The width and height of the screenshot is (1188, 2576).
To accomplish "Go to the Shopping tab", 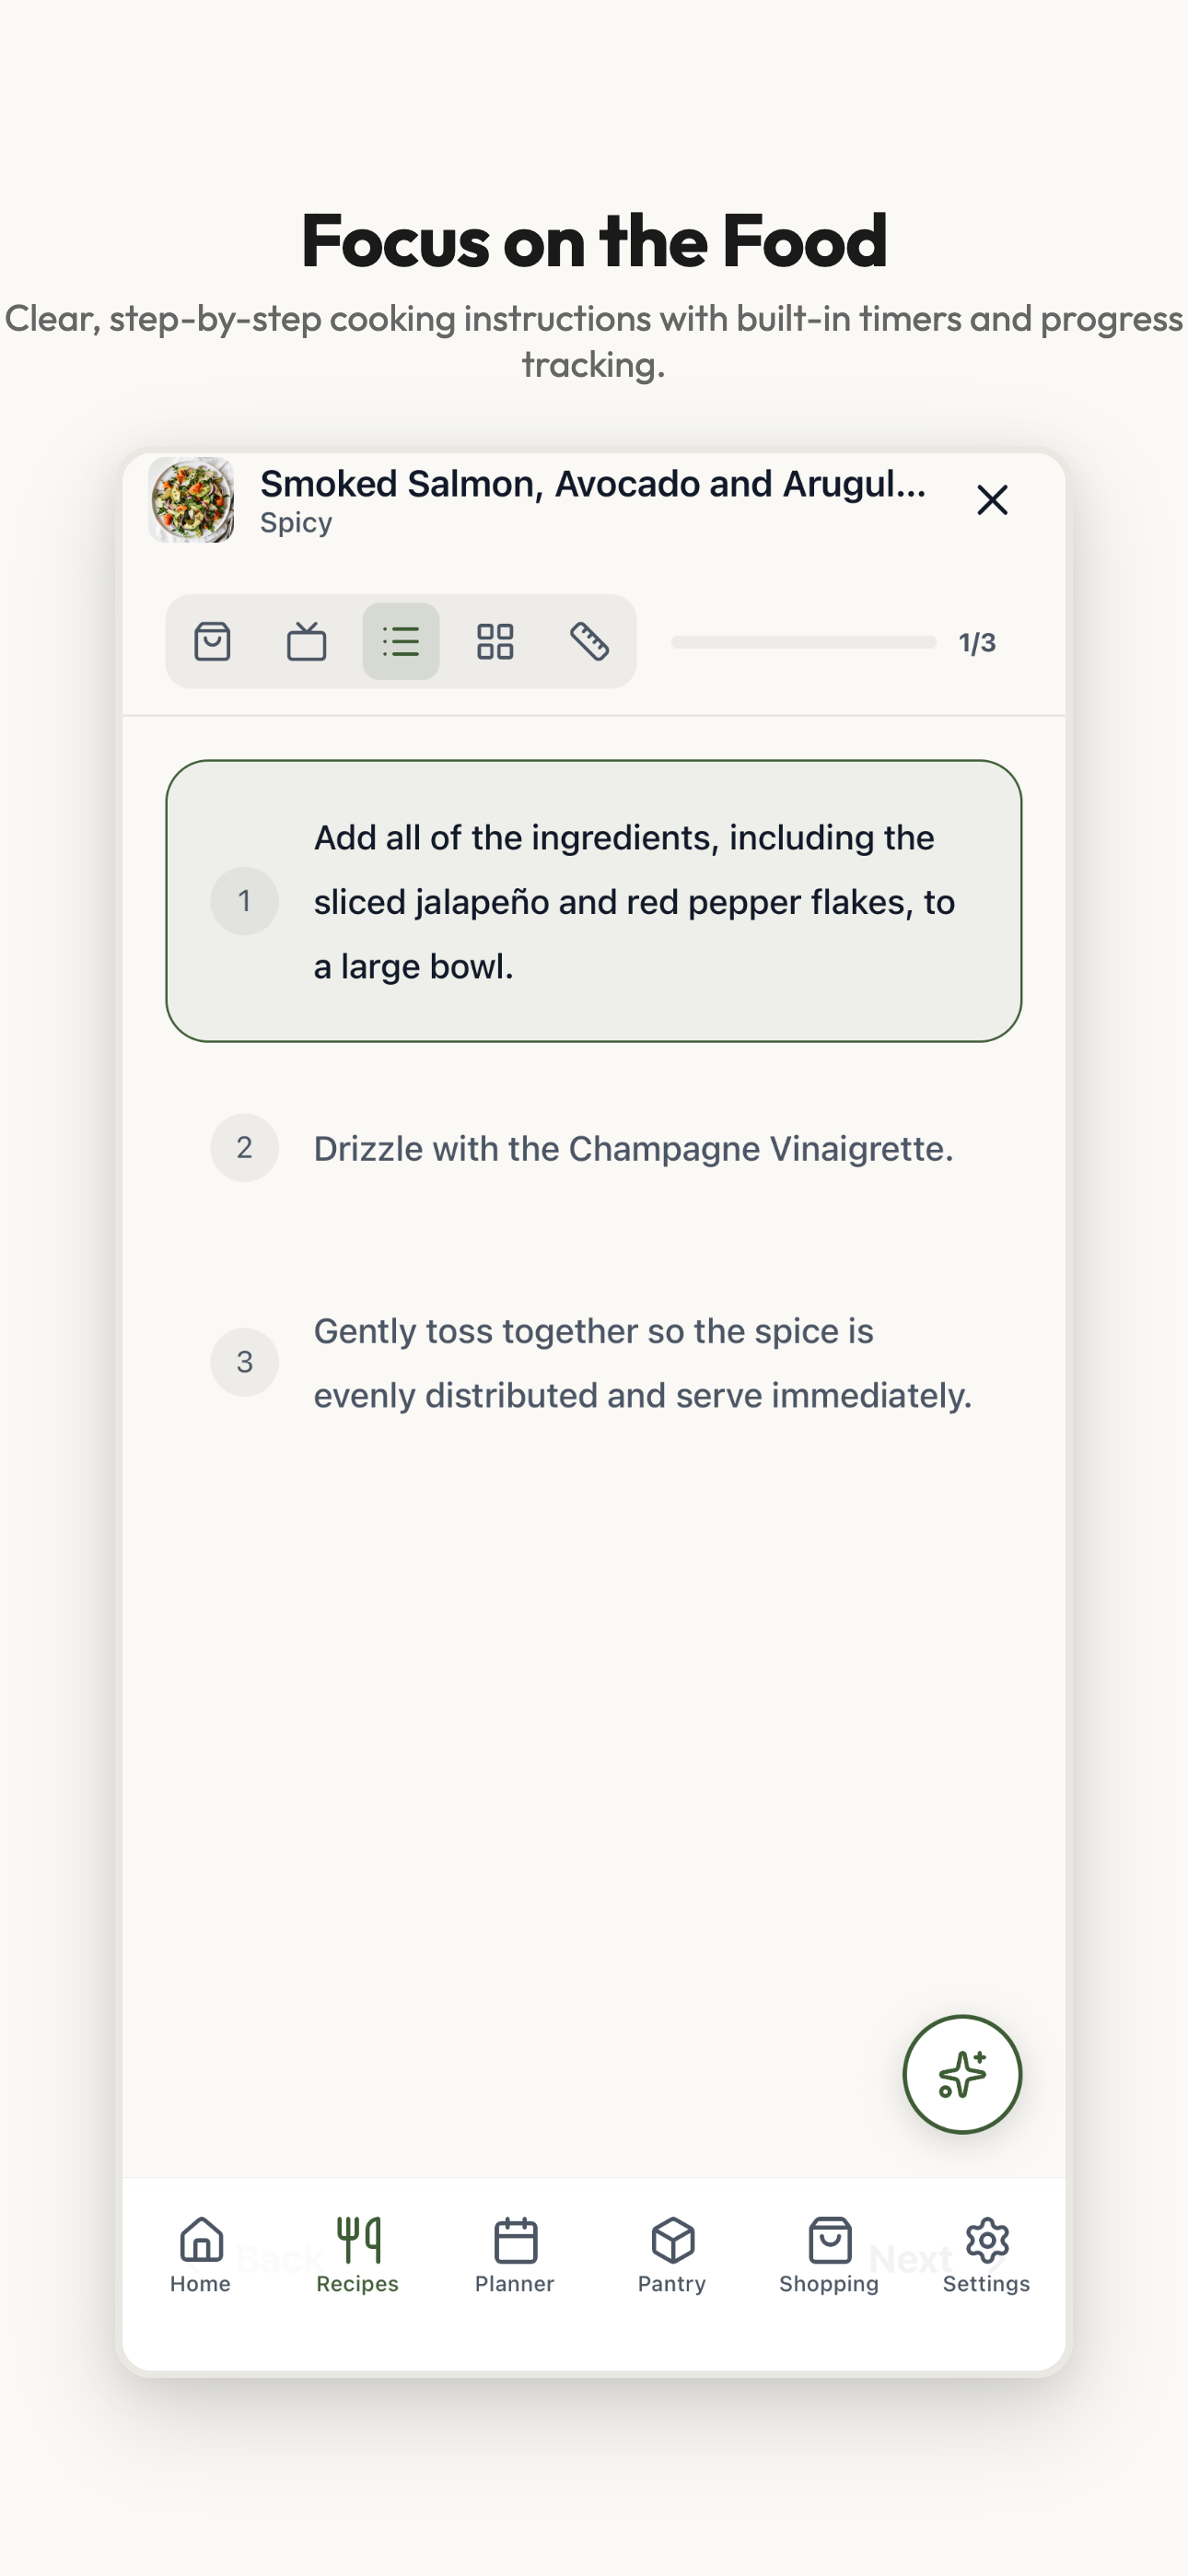I will pos(829,2254).
